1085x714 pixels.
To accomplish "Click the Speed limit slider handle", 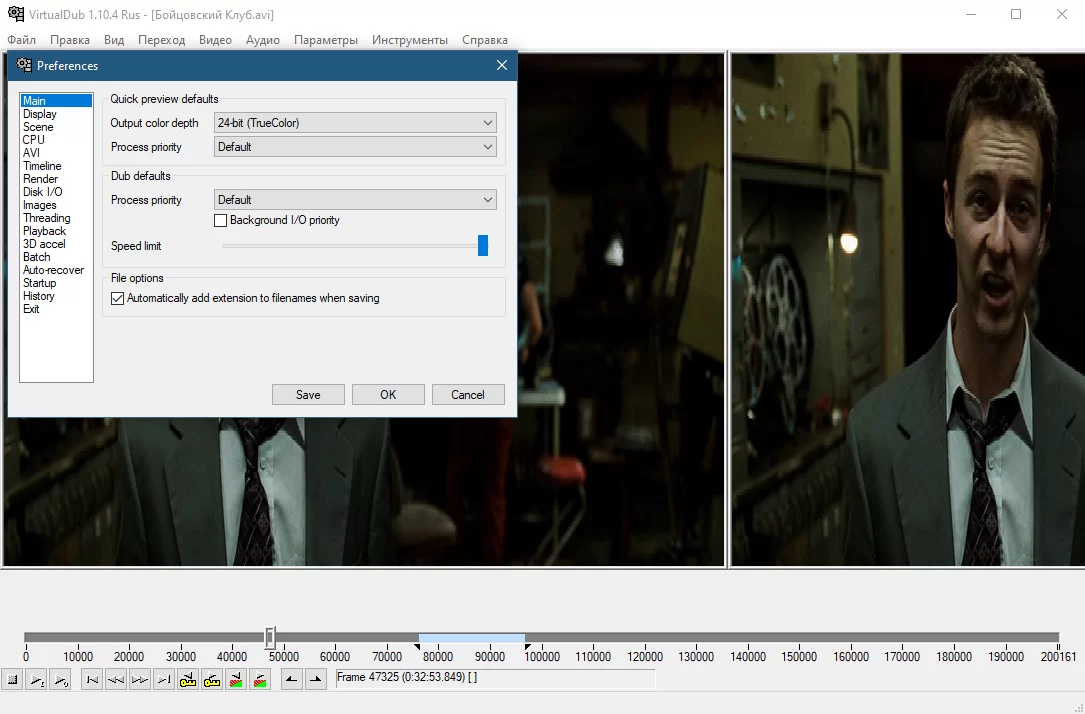I will 483,245.
